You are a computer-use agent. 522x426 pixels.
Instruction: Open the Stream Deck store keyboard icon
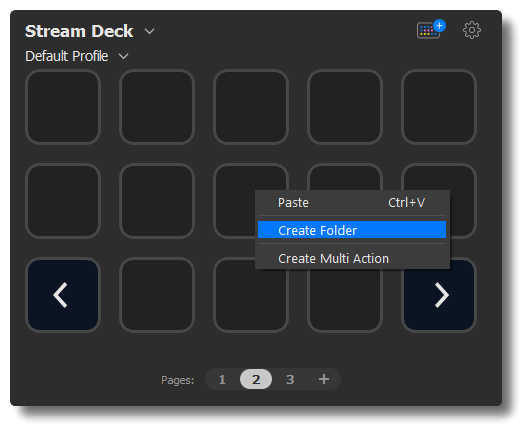[x=431, y=30]
